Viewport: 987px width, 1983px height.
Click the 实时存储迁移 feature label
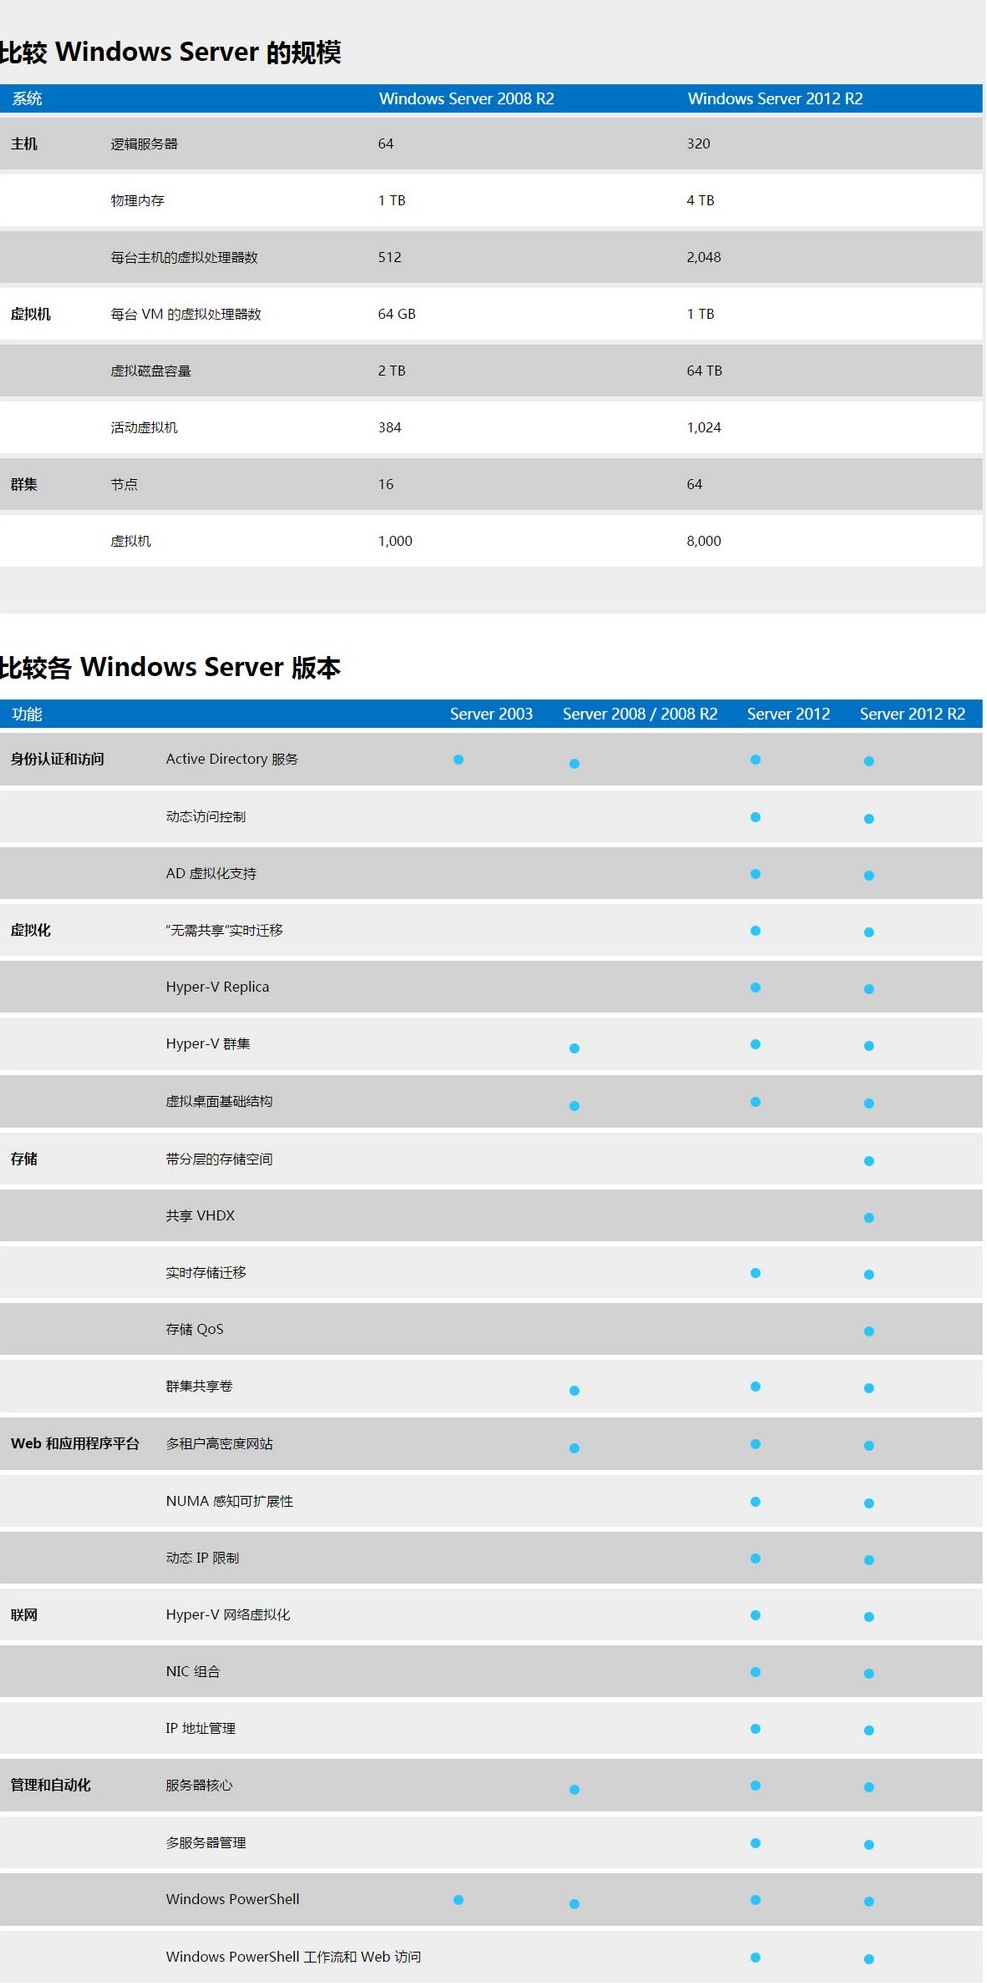click(205, 1273)
